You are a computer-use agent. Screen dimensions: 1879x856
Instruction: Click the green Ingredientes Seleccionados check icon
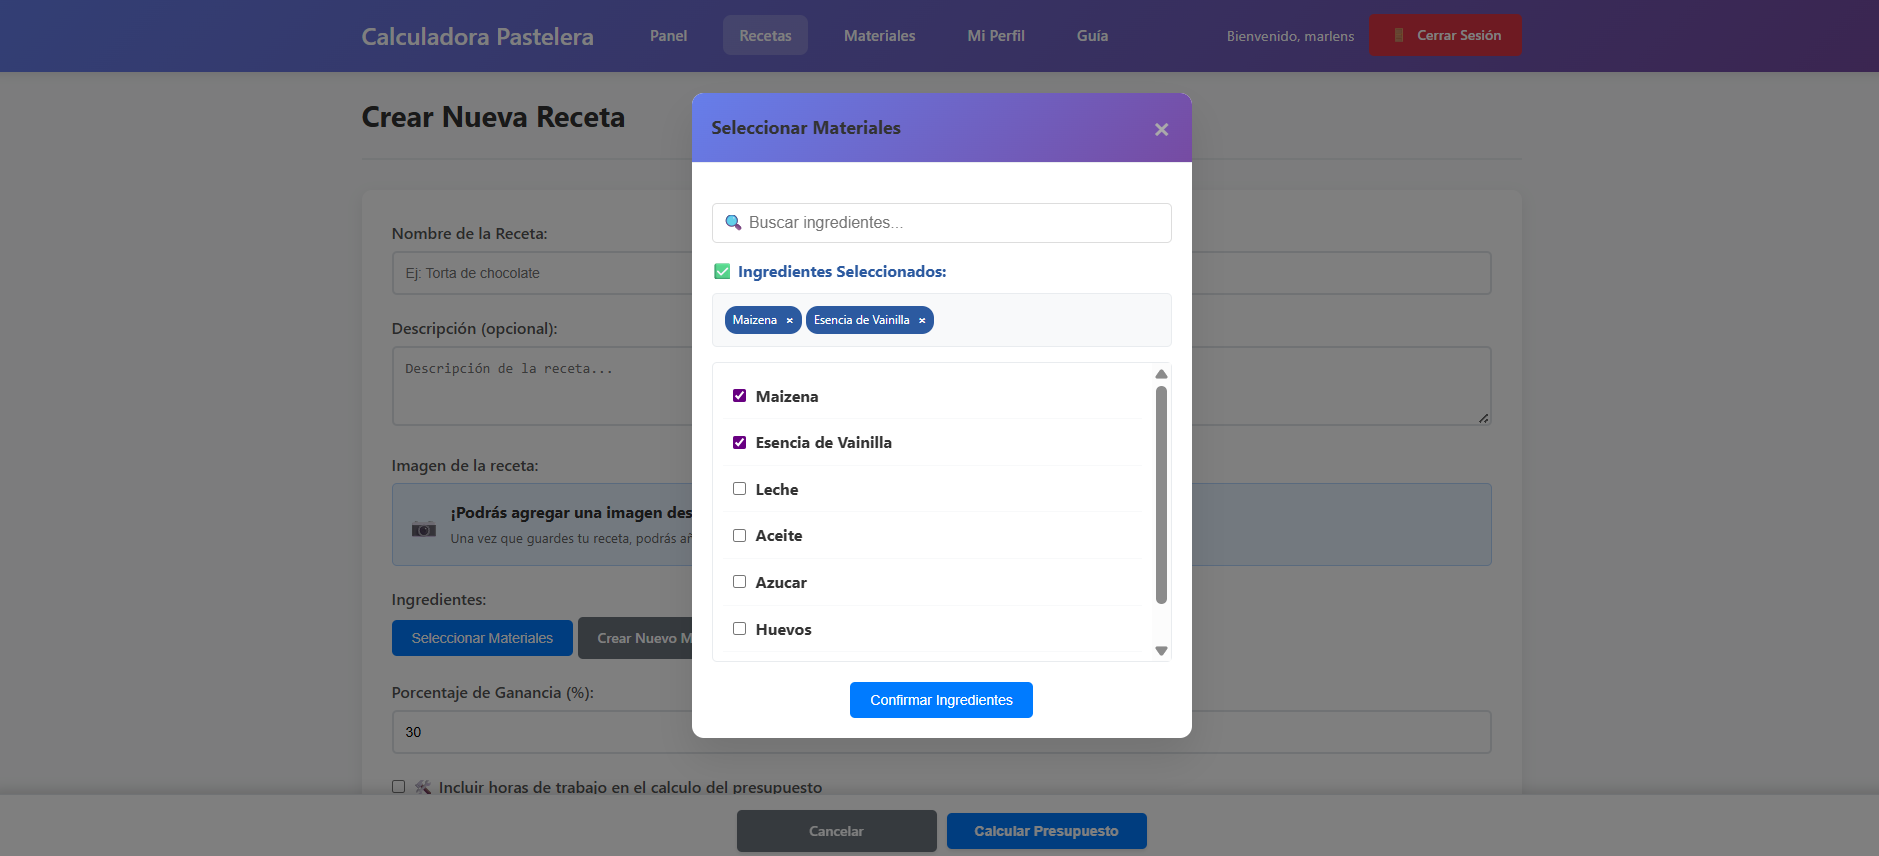[722, 272]
